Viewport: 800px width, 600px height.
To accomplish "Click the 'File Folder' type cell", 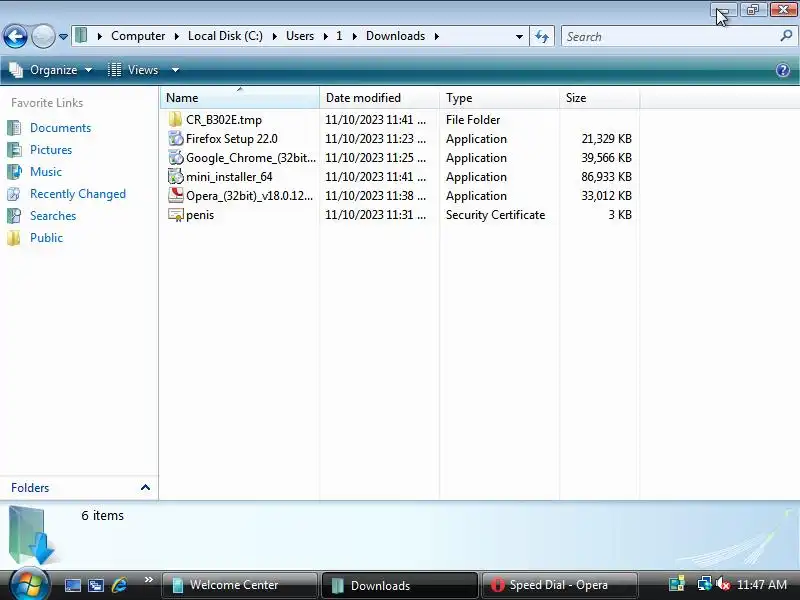I will click(x=473, y=120).
